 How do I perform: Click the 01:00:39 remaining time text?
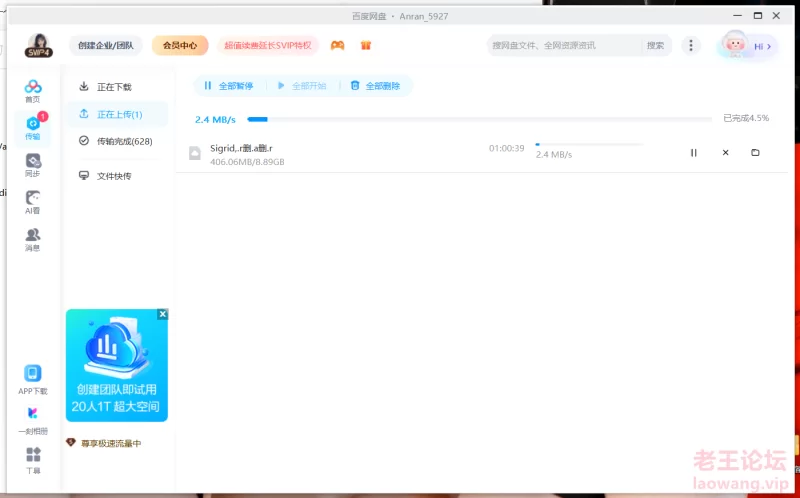[507, 148]
